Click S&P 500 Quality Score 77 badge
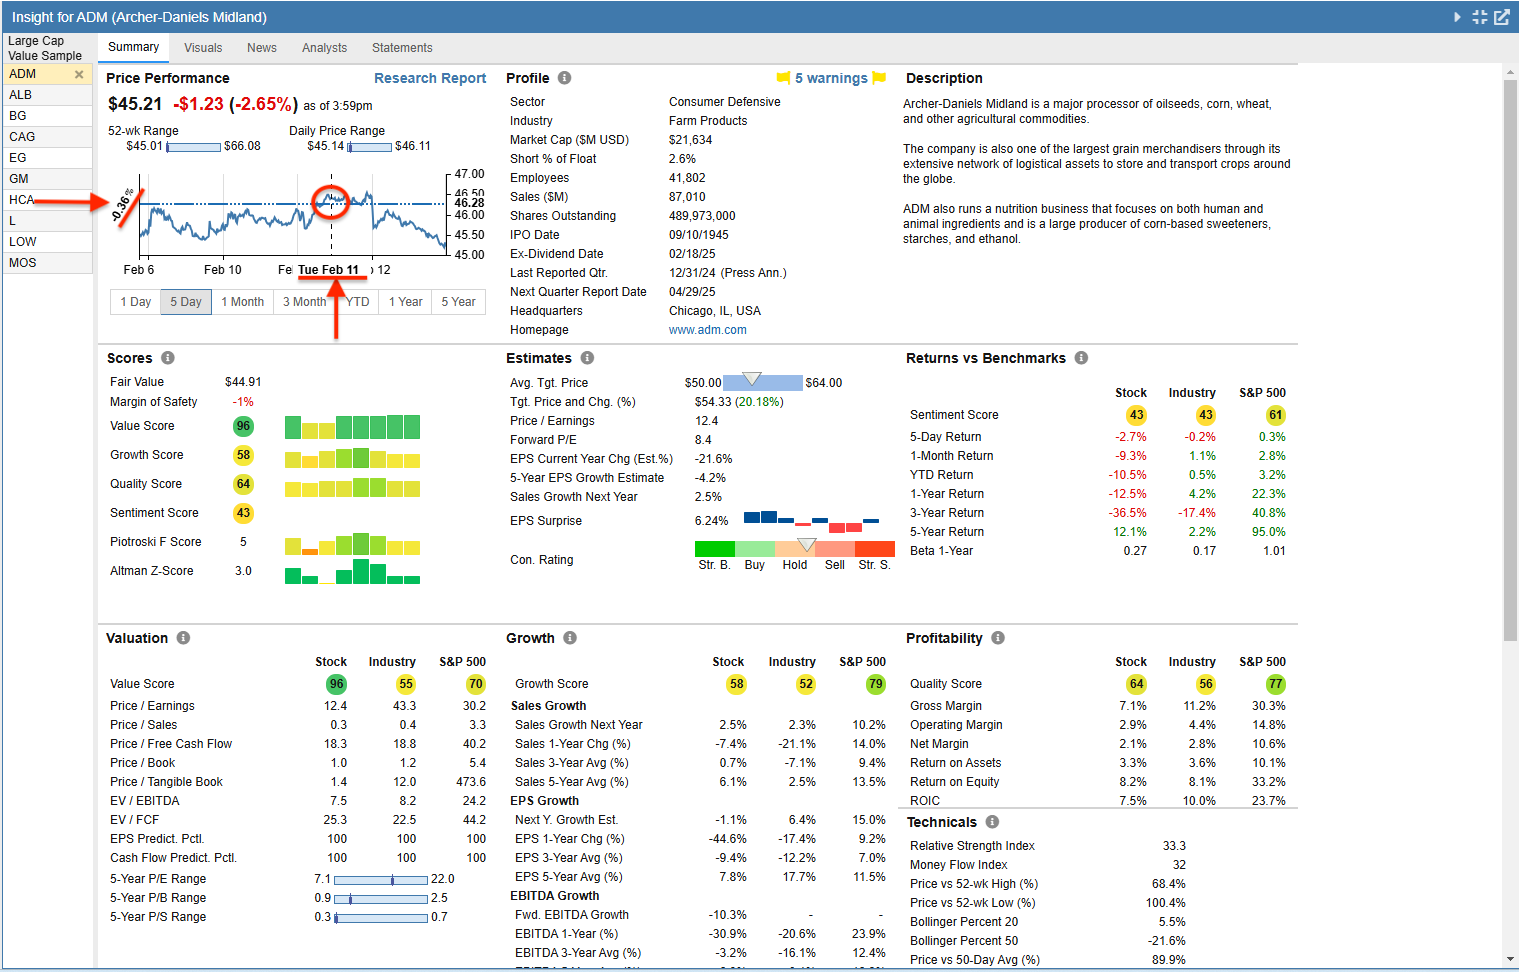1519x972 pixels. tap(1275, 684)
